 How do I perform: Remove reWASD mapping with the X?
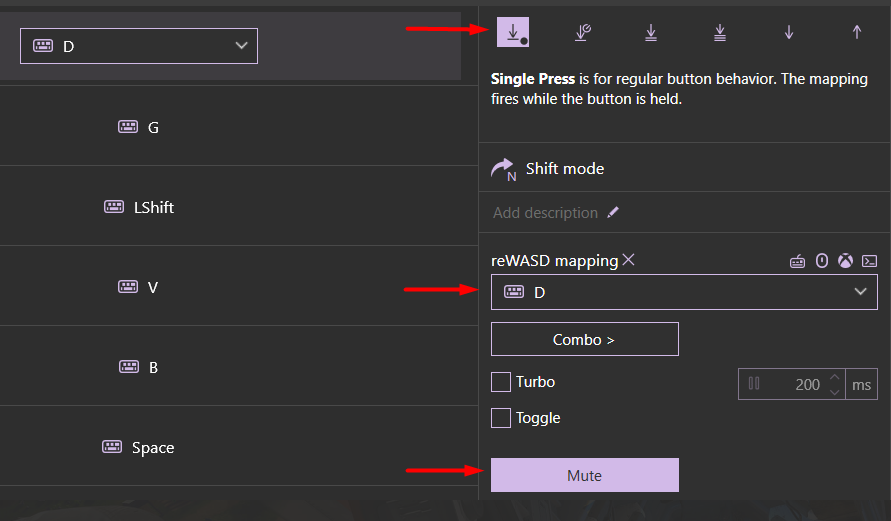tap(628, 260)
